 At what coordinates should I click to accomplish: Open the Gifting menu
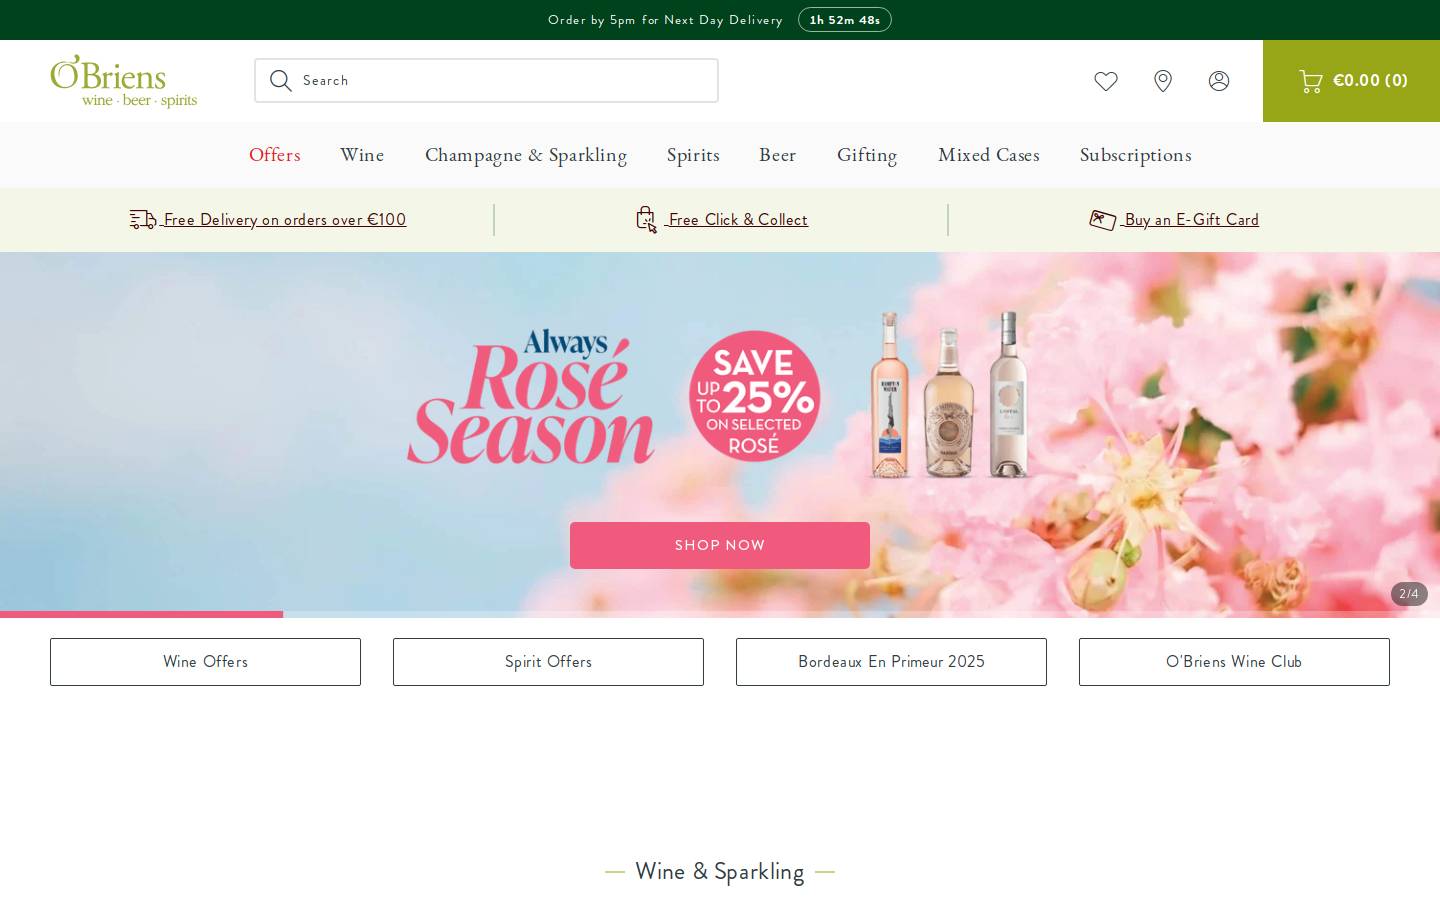[867, 155]
